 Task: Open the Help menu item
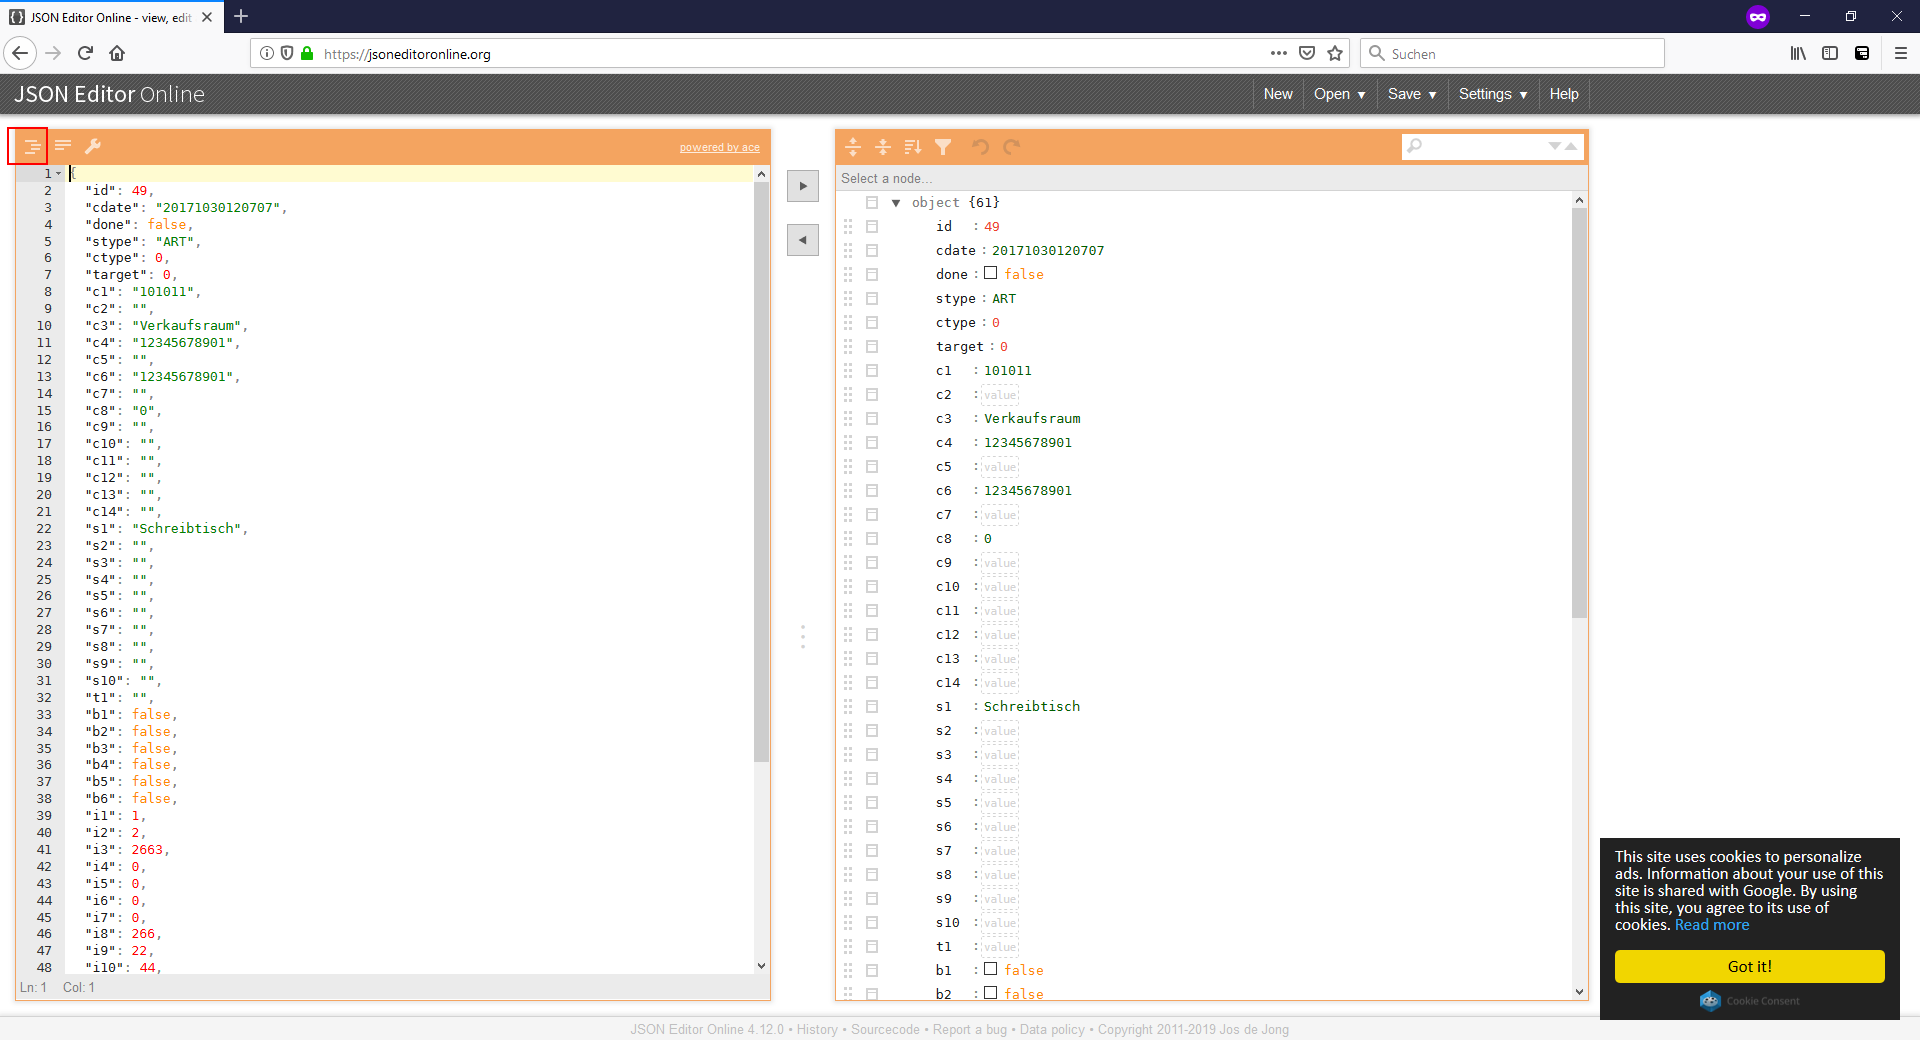click(1563, 94)
